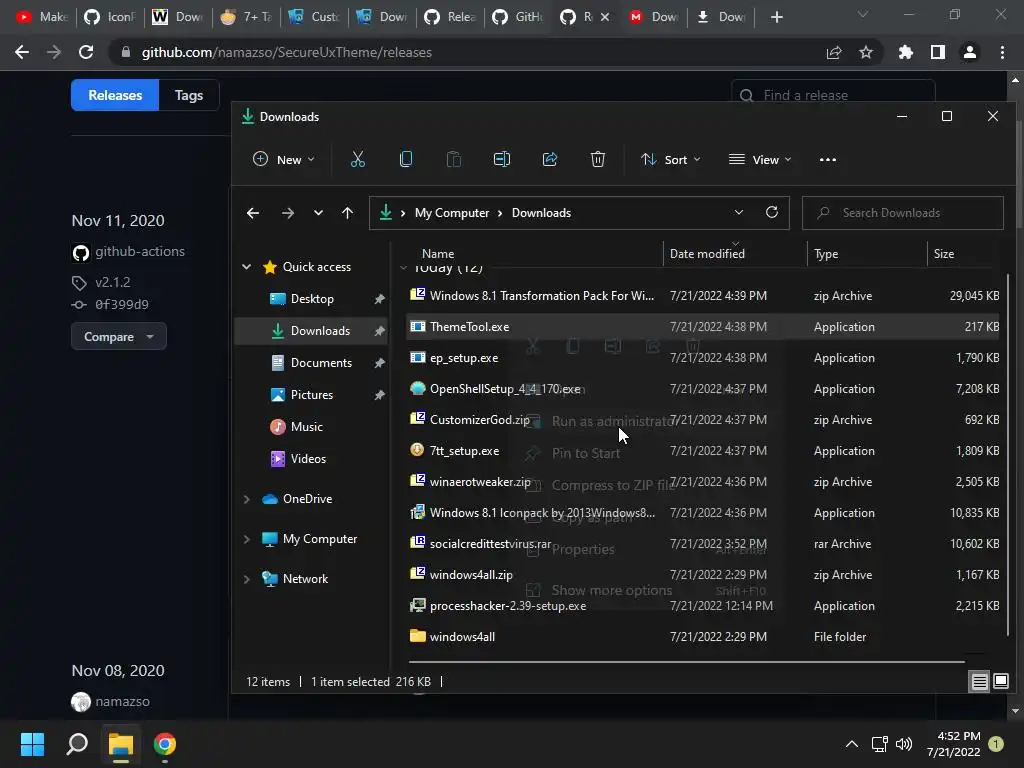Open the Compare dropdown on GitHub
Screen dimensions: 1024x768
click(119, 337)
